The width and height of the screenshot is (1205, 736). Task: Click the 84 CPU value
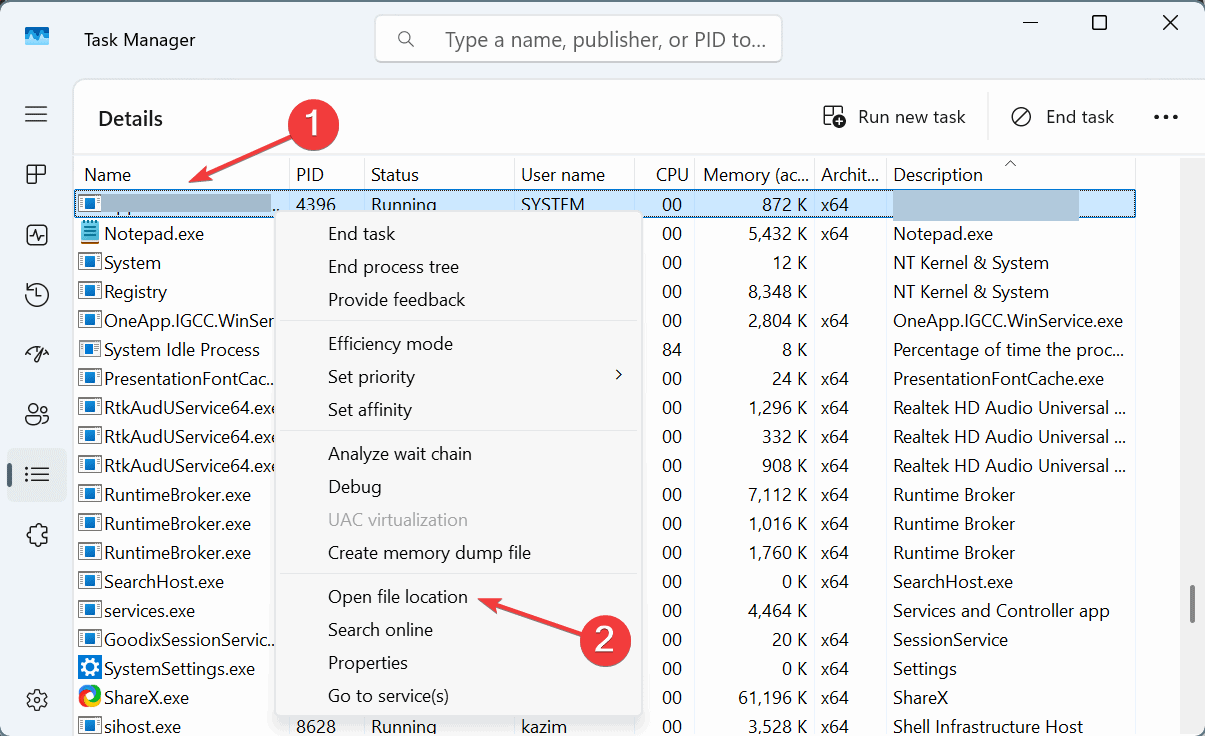point(672,349)
